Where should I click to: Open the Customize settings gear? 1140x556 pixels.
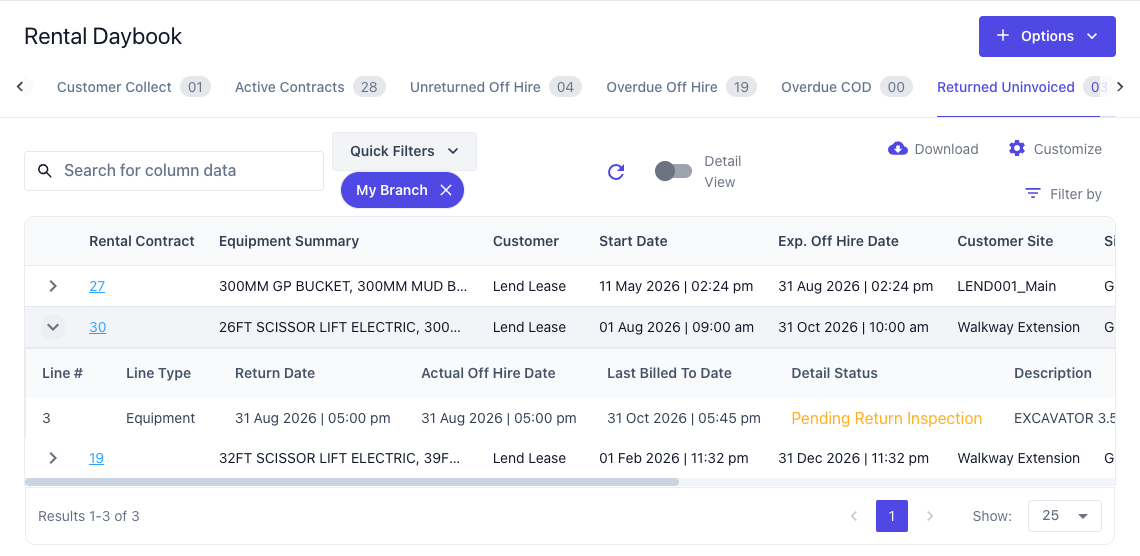(1055, 149)
